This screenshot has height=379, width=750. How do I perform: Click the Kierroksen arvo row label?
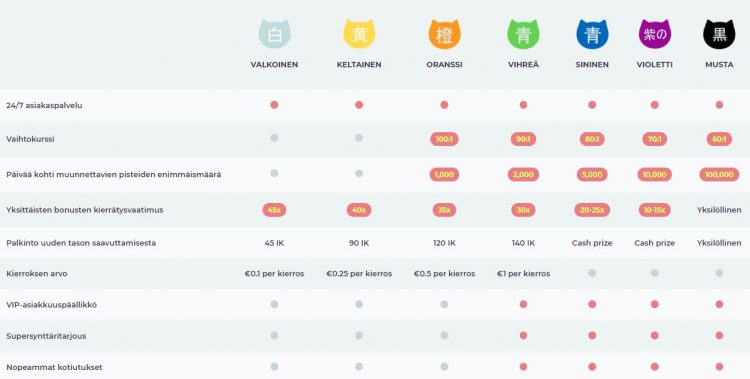click(37, 274)
